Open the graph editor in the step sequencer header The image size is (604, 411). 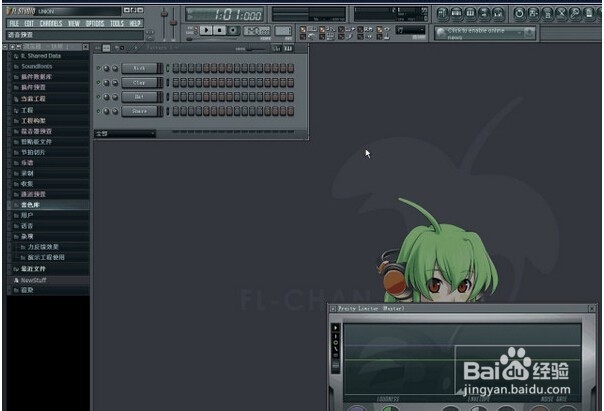click(276, 48)
